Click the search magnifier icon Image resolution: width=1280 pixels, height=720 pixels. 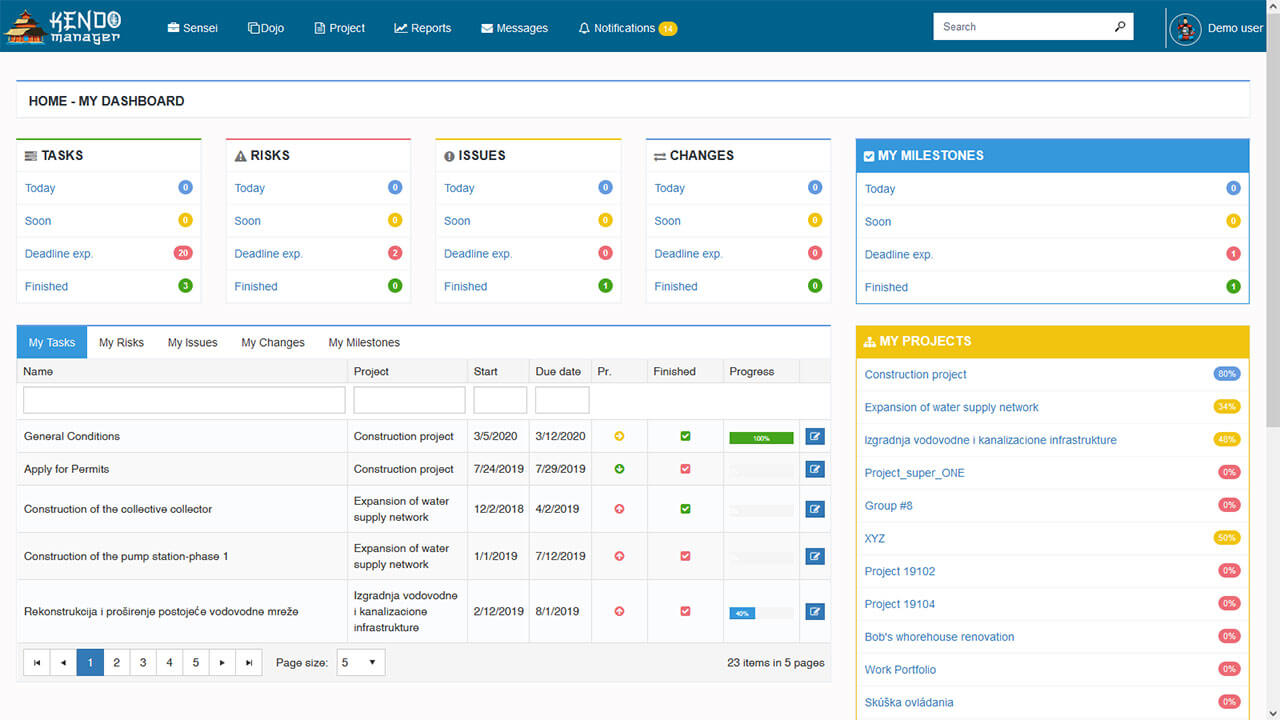[x=1120, y=27]
